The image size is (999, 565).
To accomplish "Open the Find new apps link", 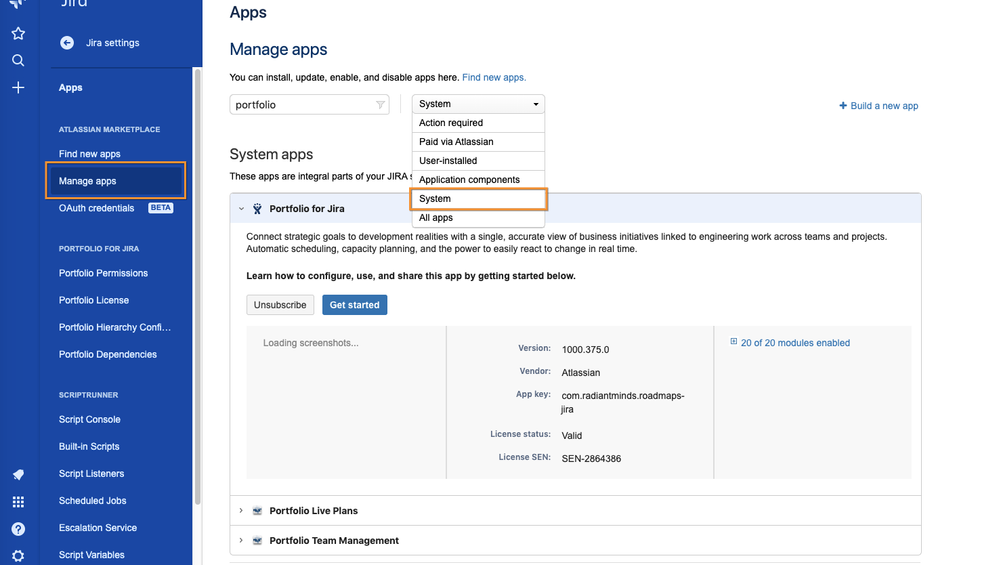I will coord(494,77).
